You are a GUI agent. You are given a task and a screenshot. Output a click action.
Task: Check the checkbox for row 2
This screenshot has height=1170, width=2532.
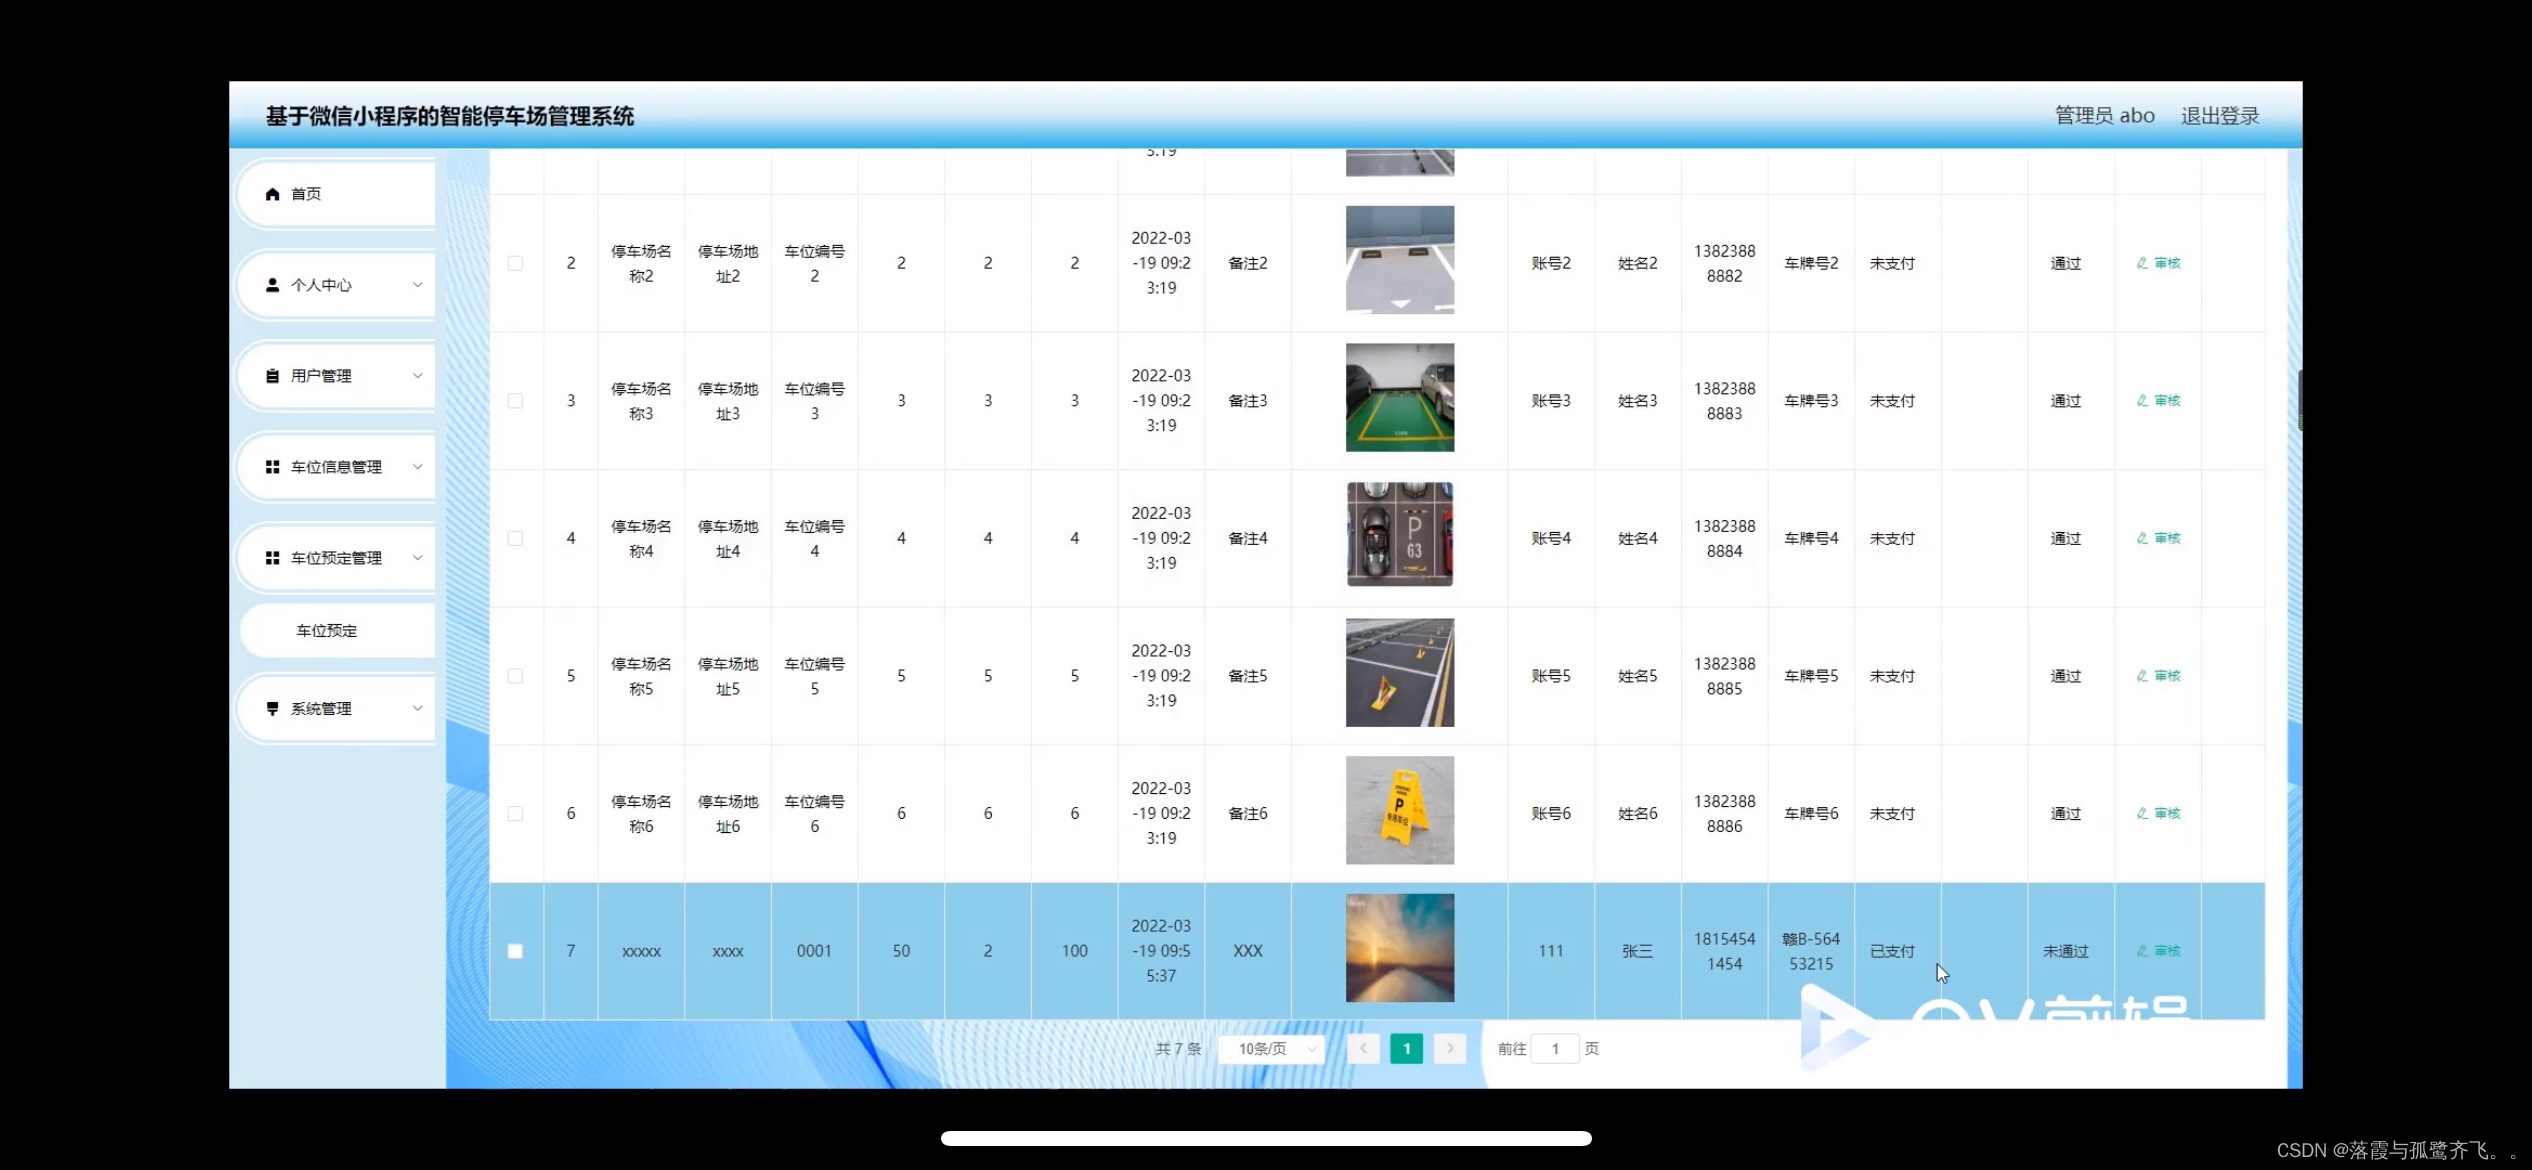[x=515, y=263]
